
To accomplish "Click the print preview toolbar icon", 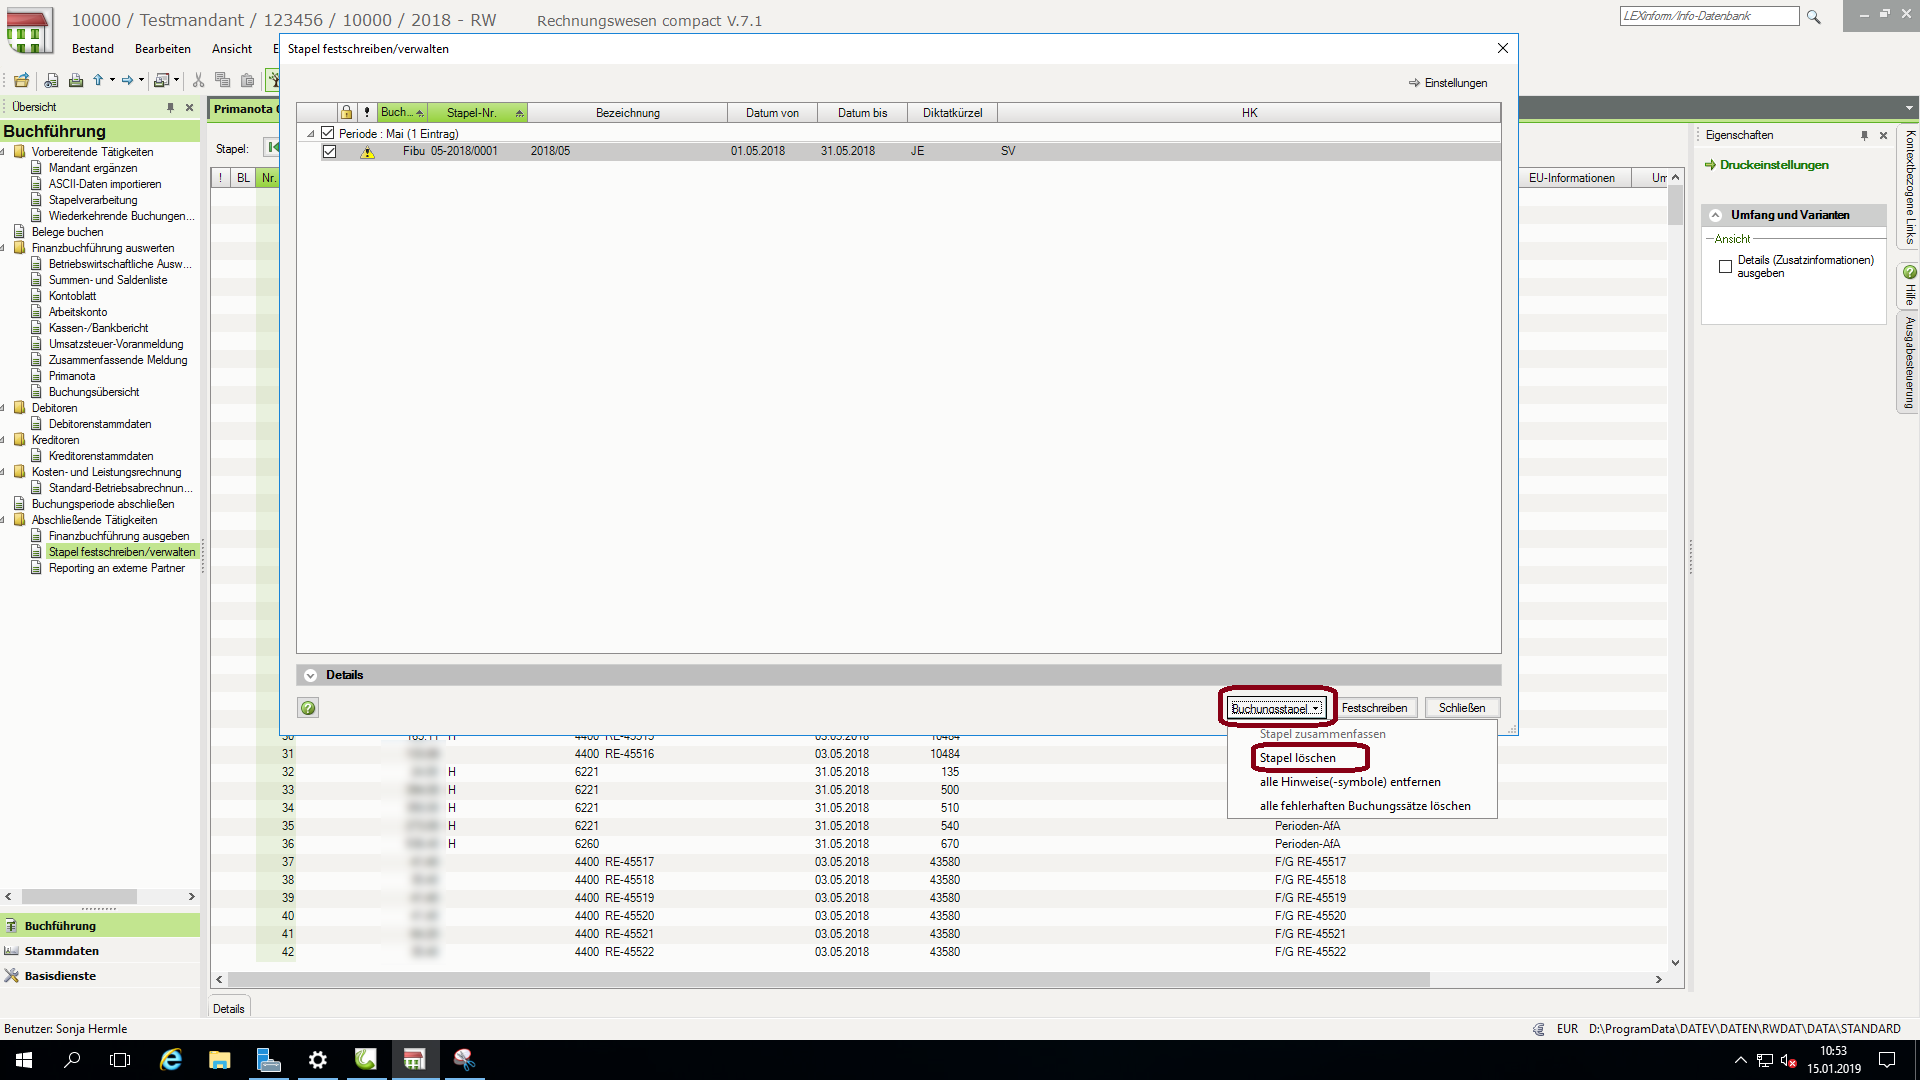I will [x=51, y=80].
